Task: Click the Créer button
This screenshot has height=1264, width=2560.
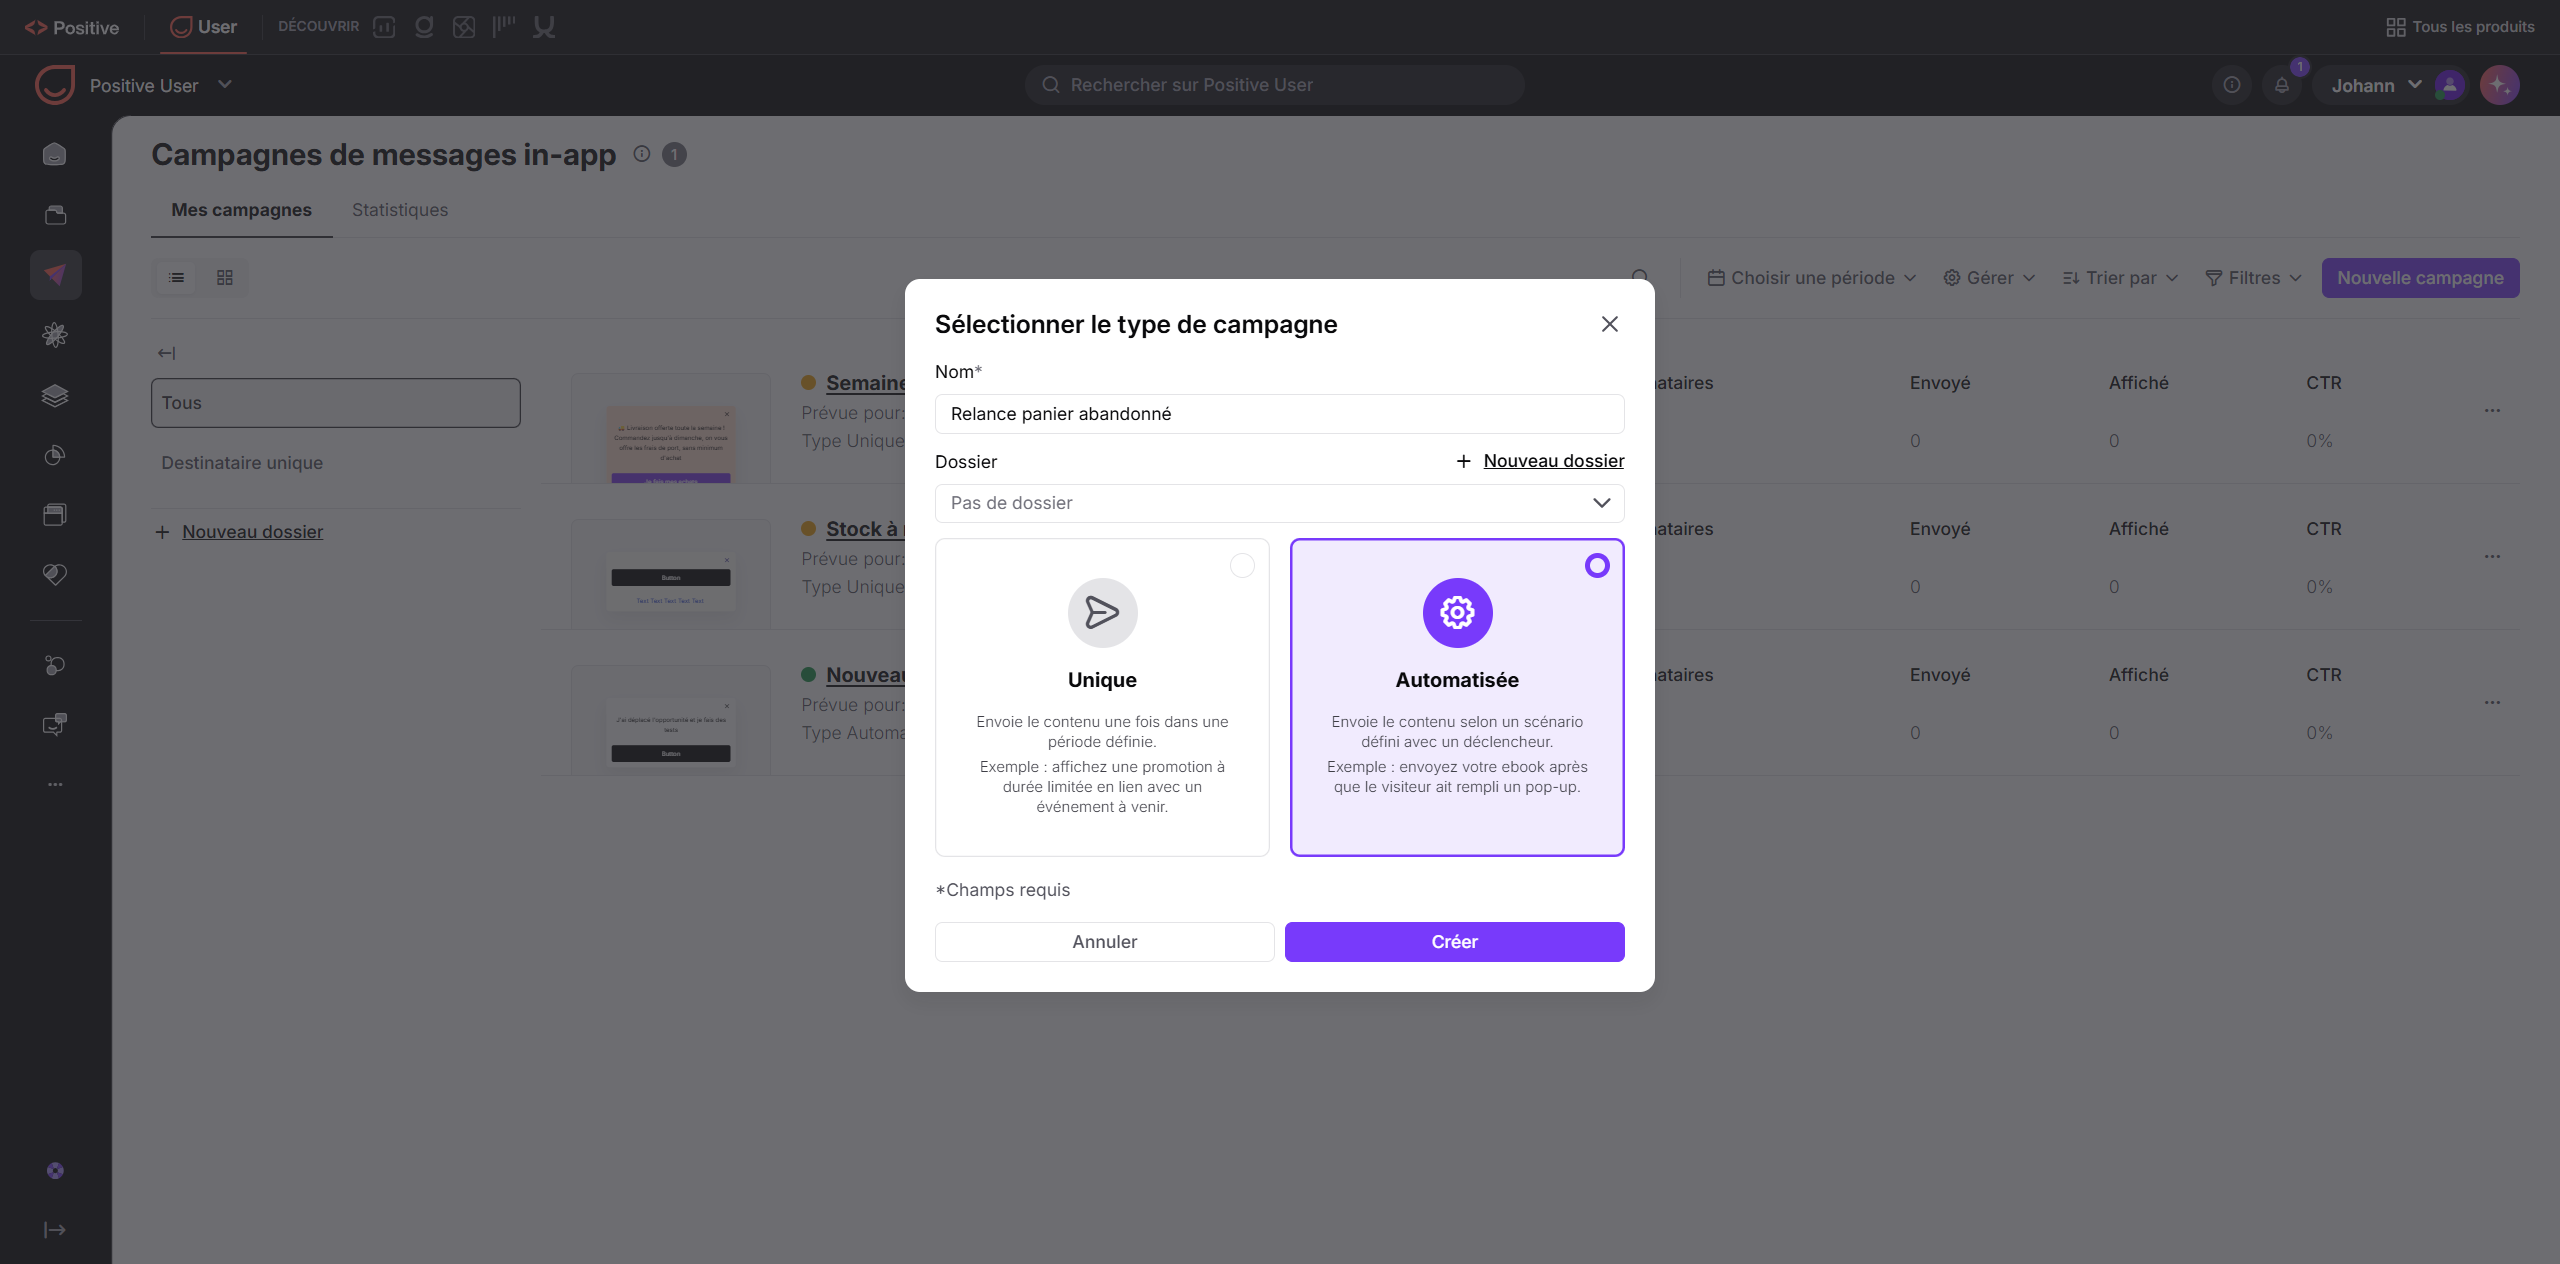Action: pyautogui.click(x=1454, y=942)
